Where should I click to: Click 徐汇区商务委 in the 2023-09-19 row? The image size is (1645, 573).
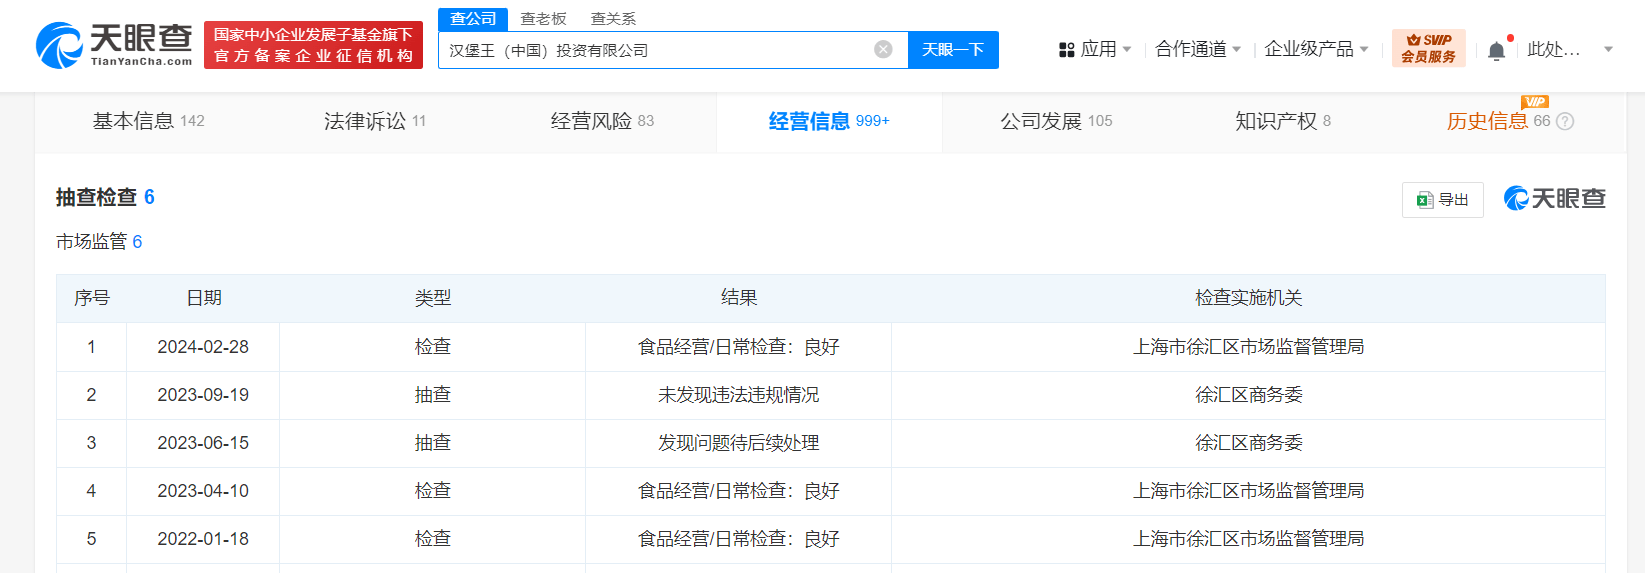(x=1249, y=395)
